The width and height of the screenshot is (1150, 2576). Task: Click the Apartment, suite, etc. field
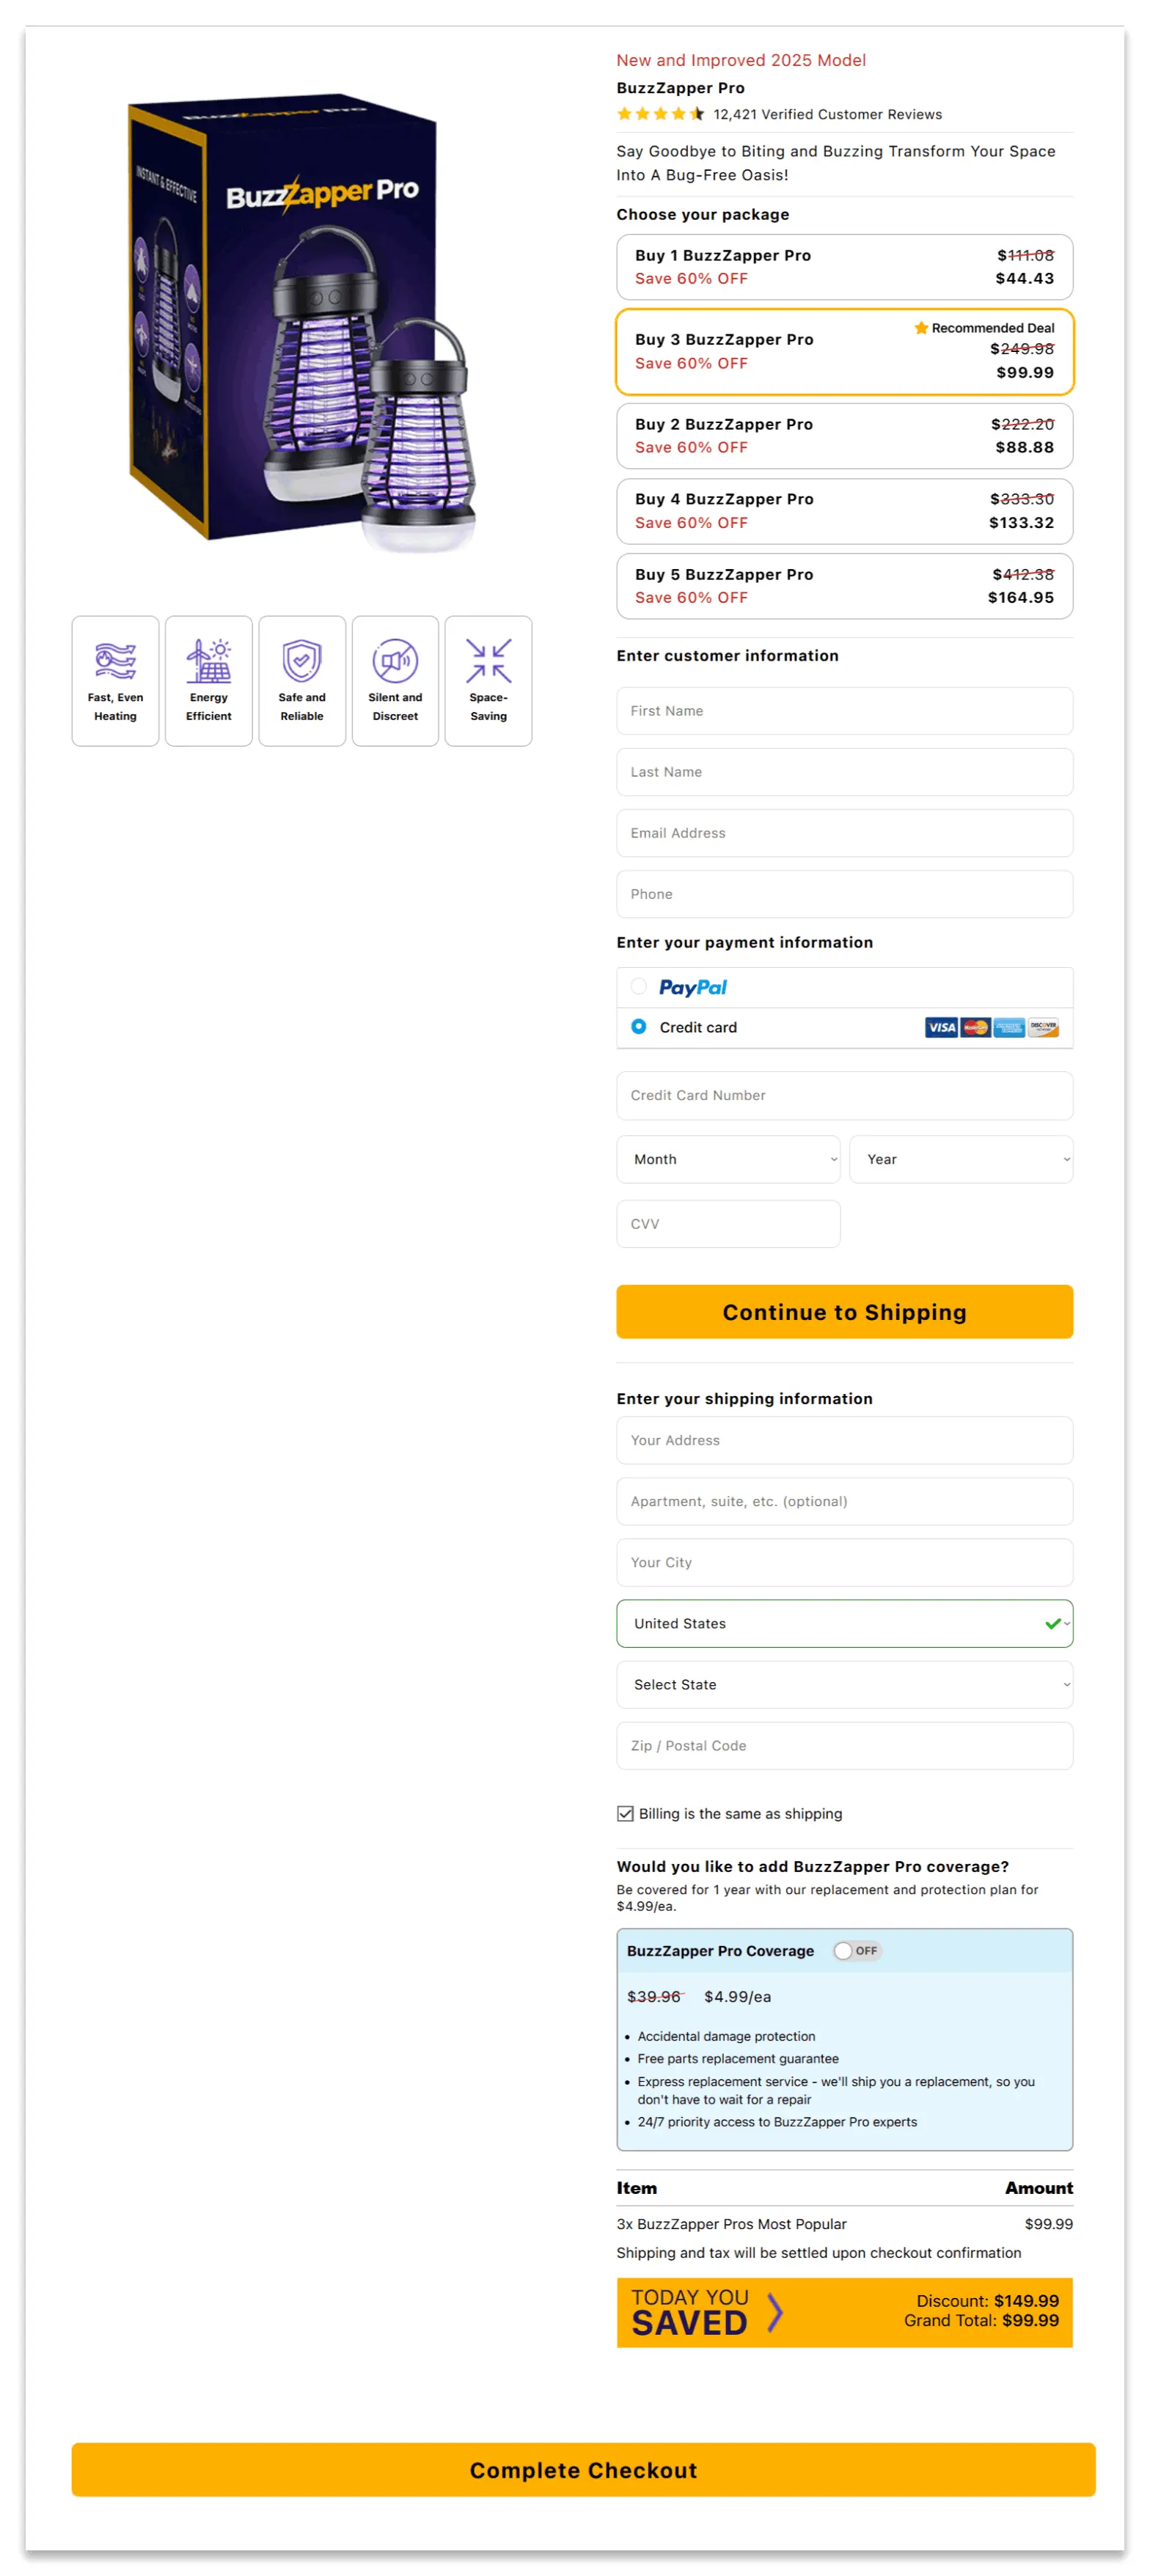844,1501
